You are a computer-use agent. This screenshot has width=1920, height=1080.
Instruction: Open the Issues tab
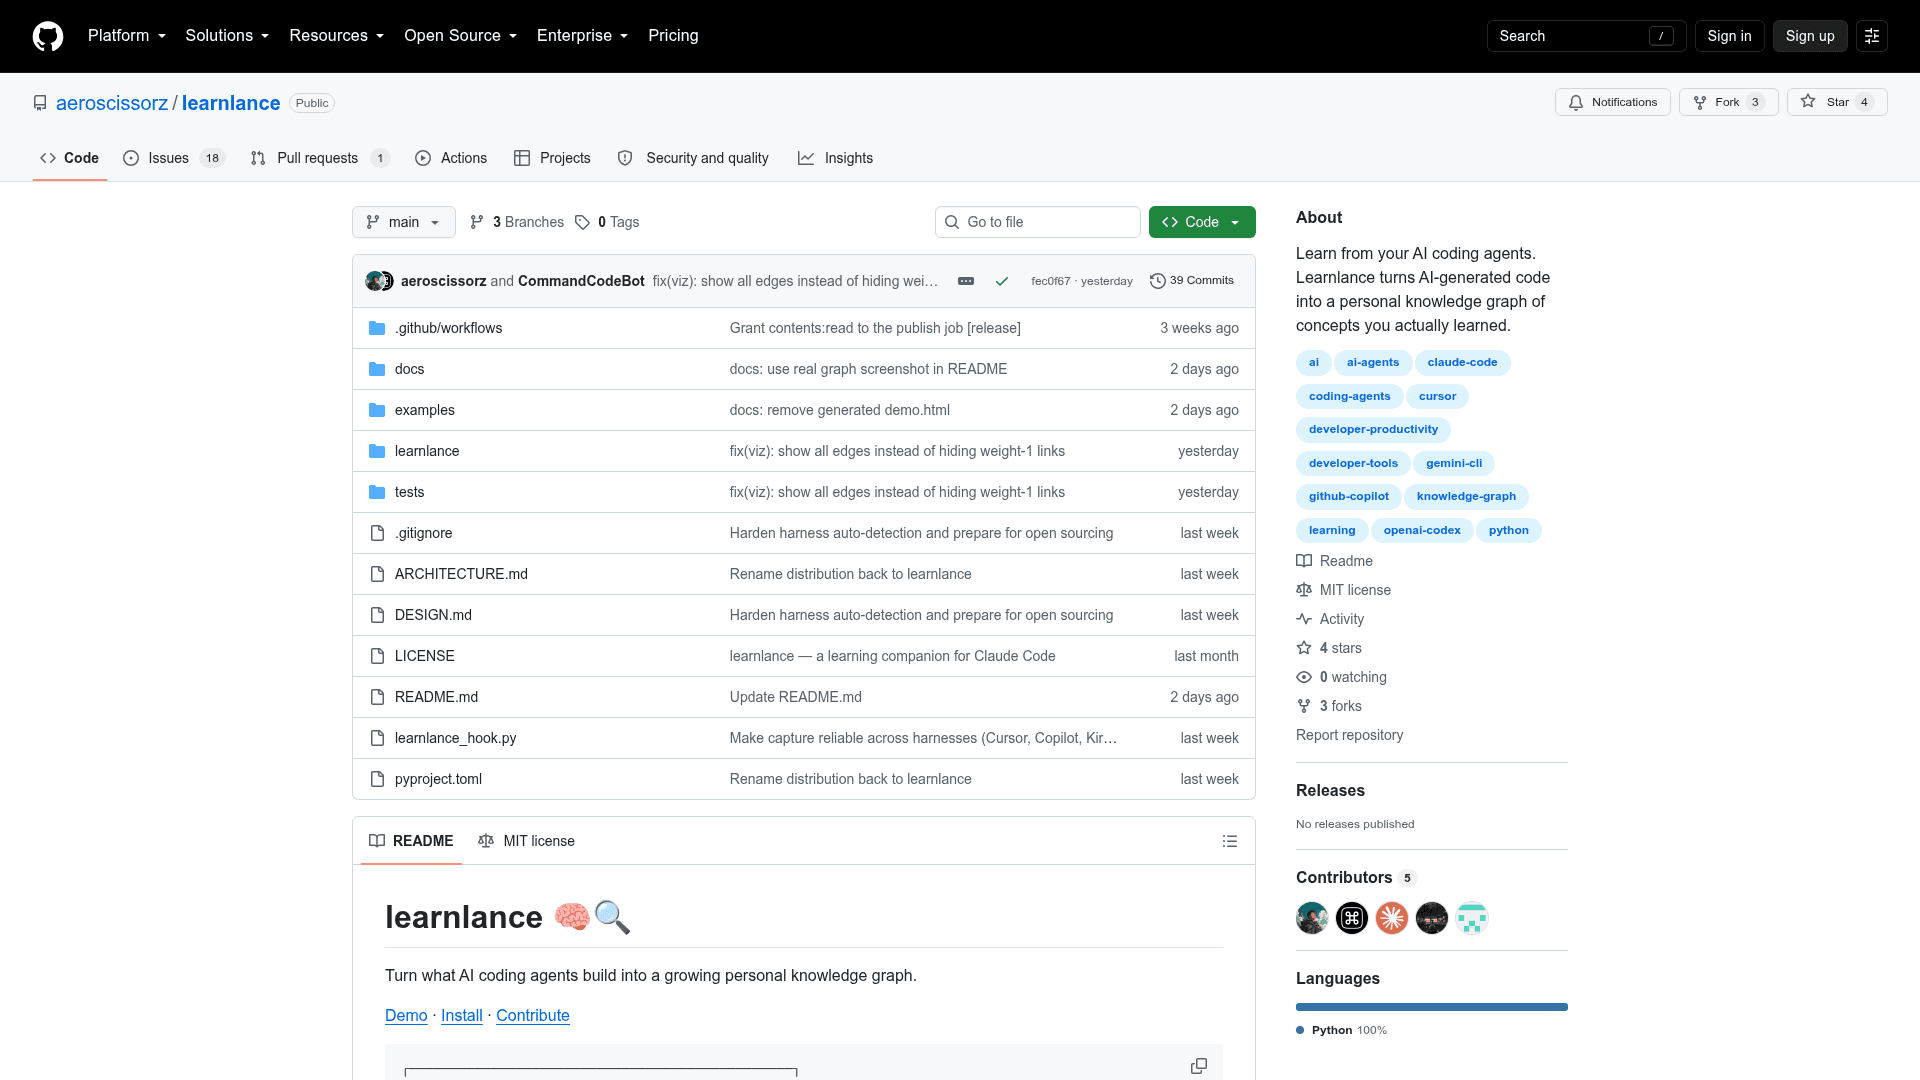click(x=174, y=158)
